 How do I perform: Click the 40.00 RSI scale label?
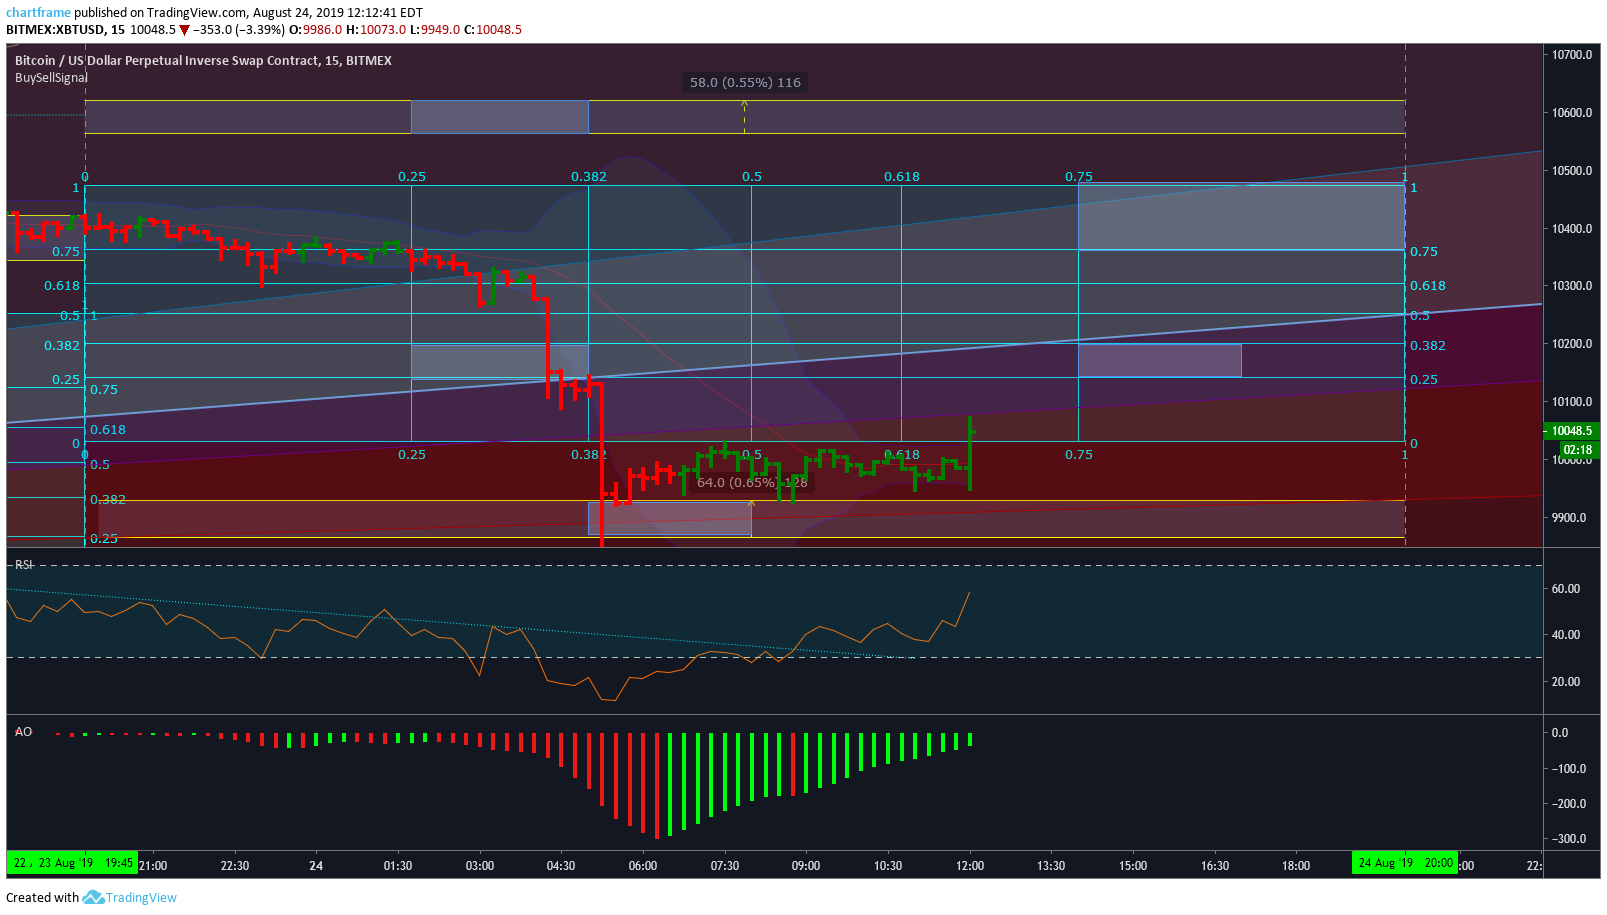(x=1566, y=635)
